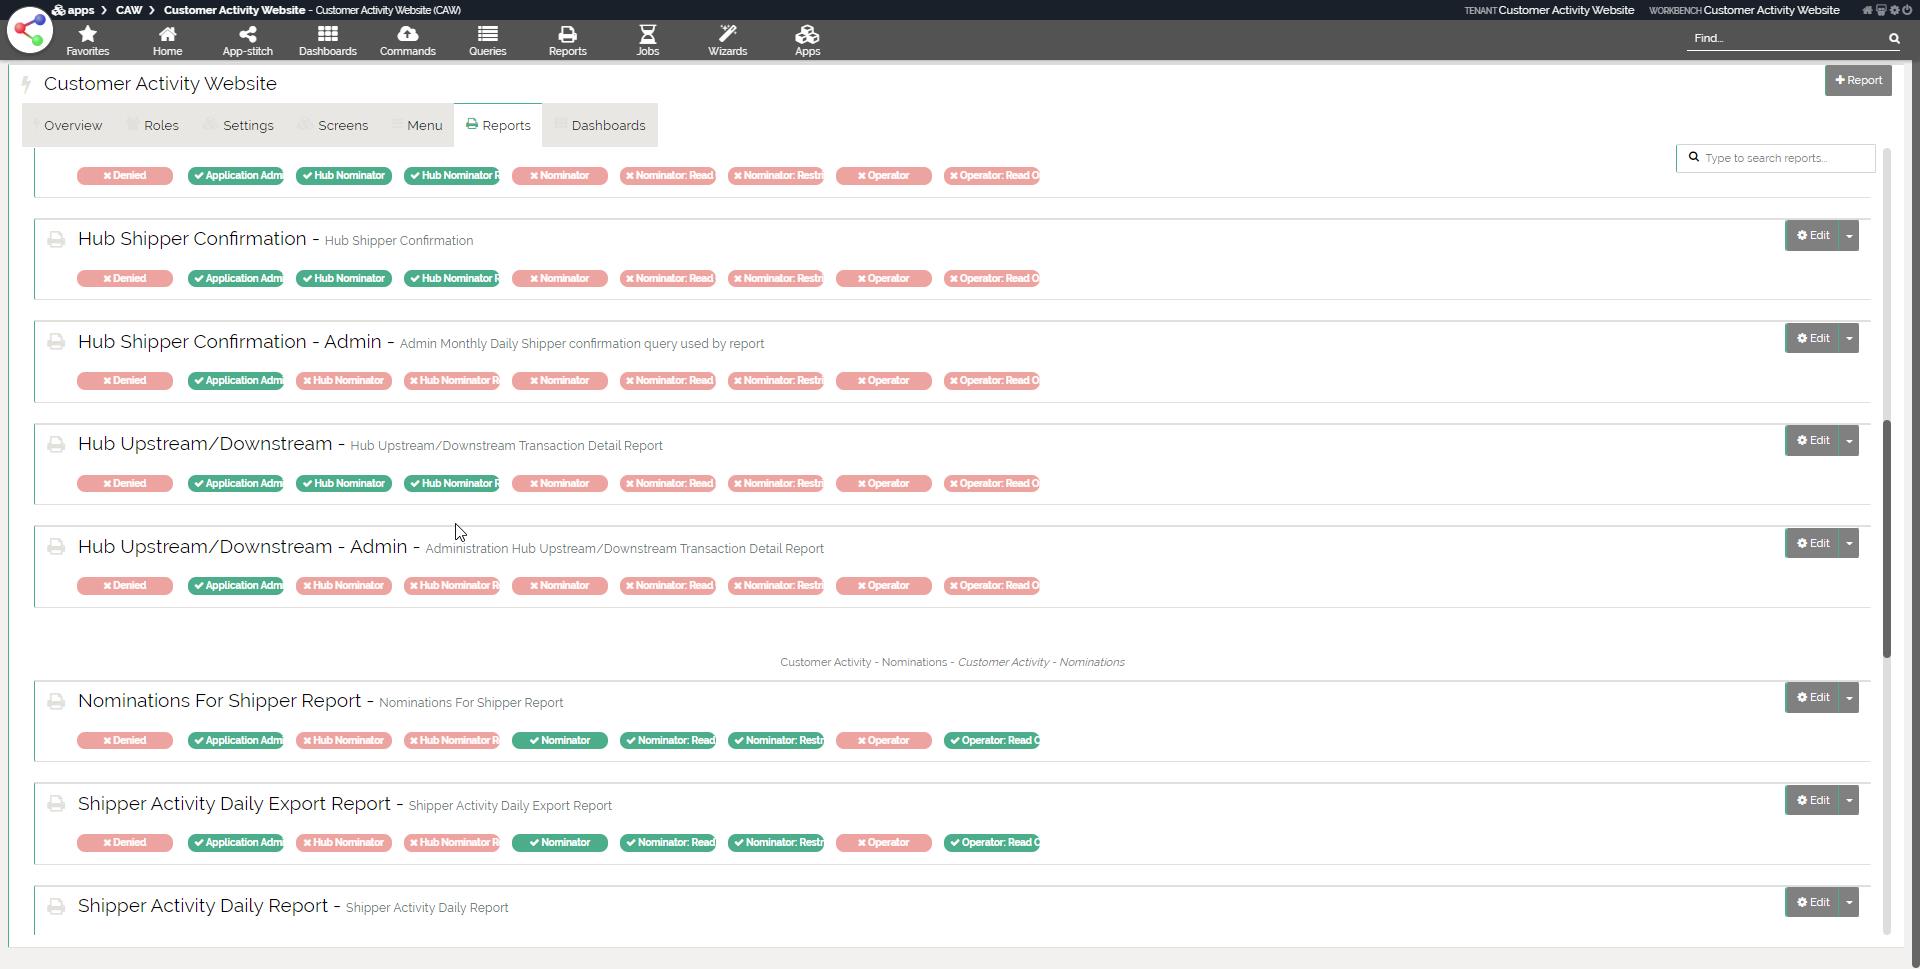Screen dimensions: 1920x969
Task: Toggle Hub Nominator role for Hub Shipper Confirmation - Admin
Action: point(345,381)
